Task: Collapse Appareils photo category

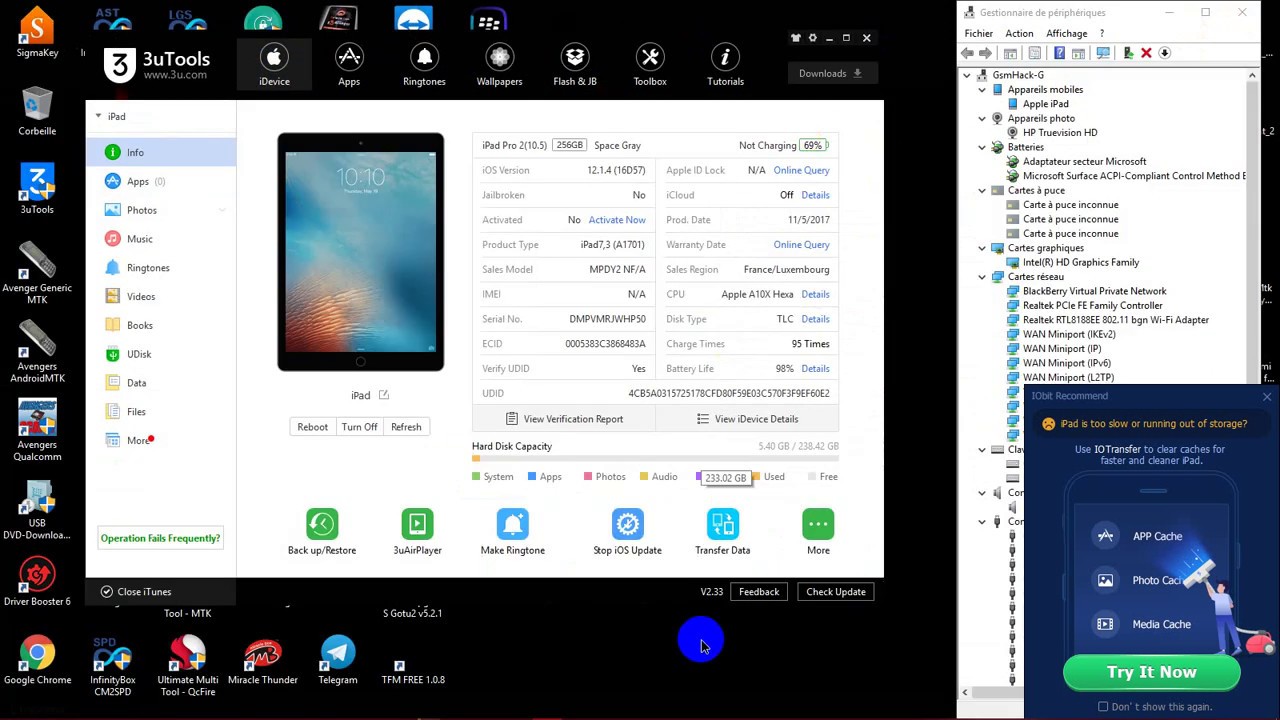Action: [x=982, y=118]
